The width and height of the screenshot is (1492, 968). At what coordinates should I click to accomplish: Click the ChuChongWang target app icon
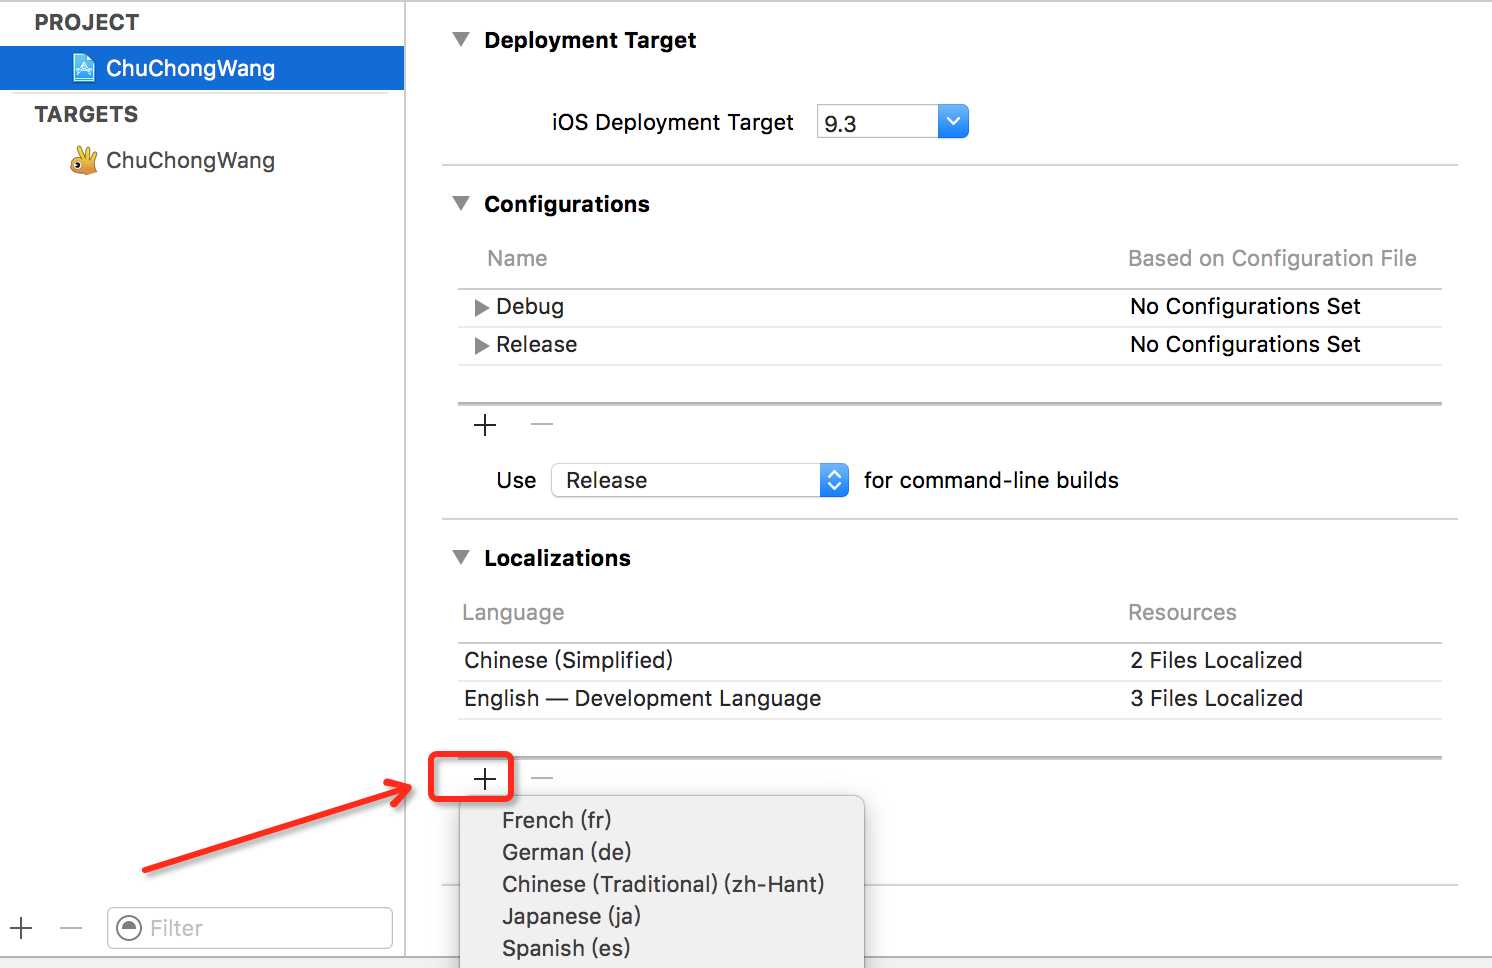point(84,160)
